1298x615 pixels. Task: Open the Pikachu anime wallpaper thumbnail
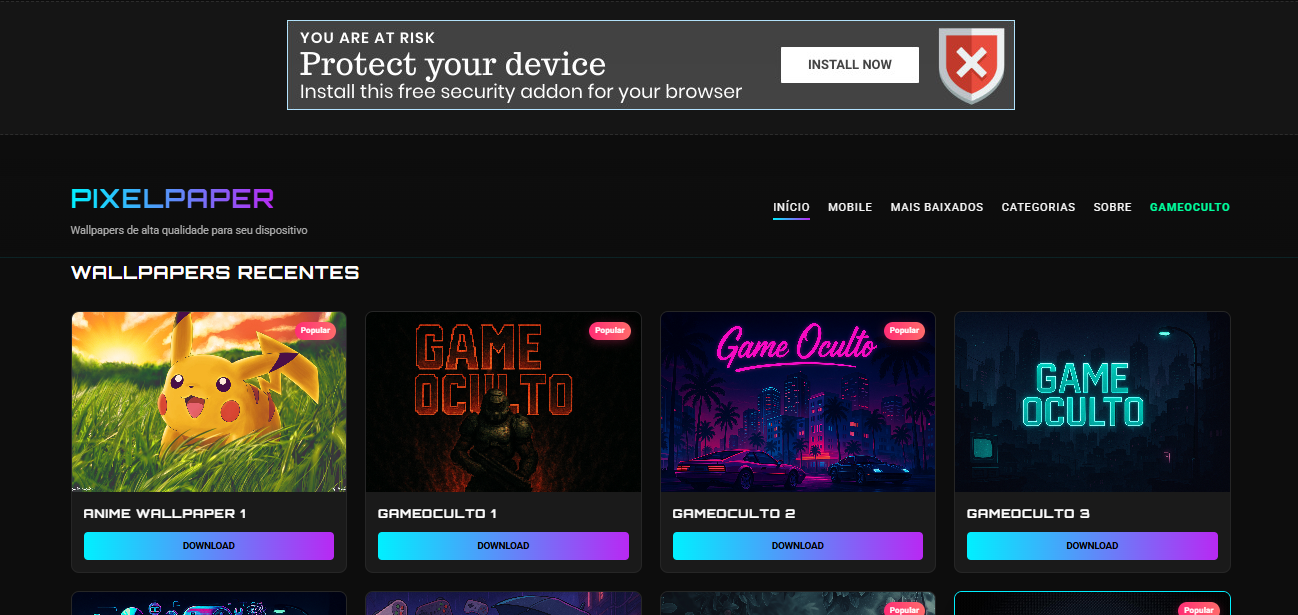click(209, 402)
